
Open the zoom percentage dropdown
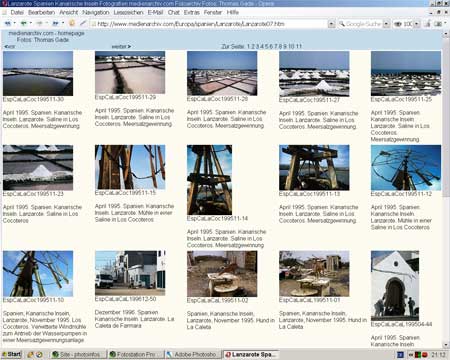[x=417, y=24]
